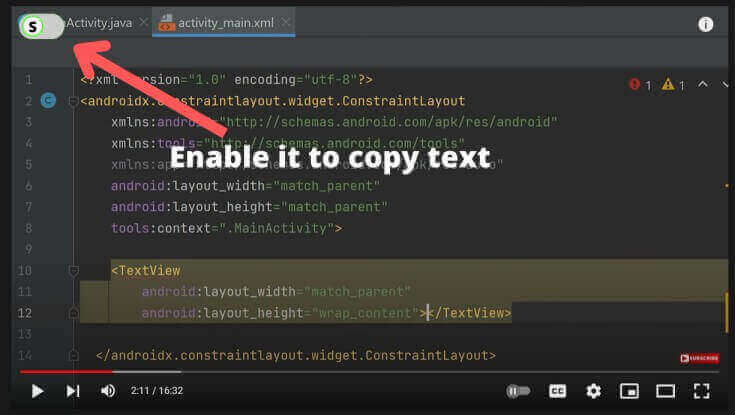This screenshot has height=415, width=735.
Task: Click the red error count indicator
Action: (640, 85)
